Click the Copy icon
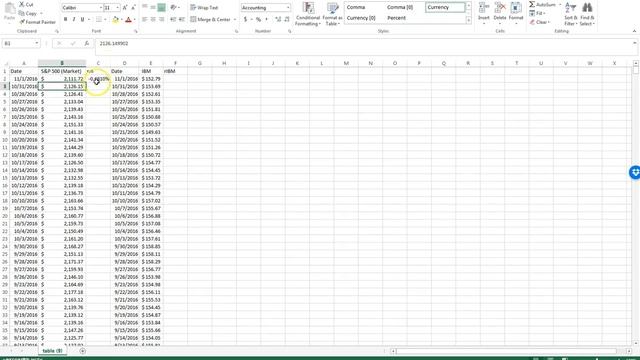 point(22,13)
